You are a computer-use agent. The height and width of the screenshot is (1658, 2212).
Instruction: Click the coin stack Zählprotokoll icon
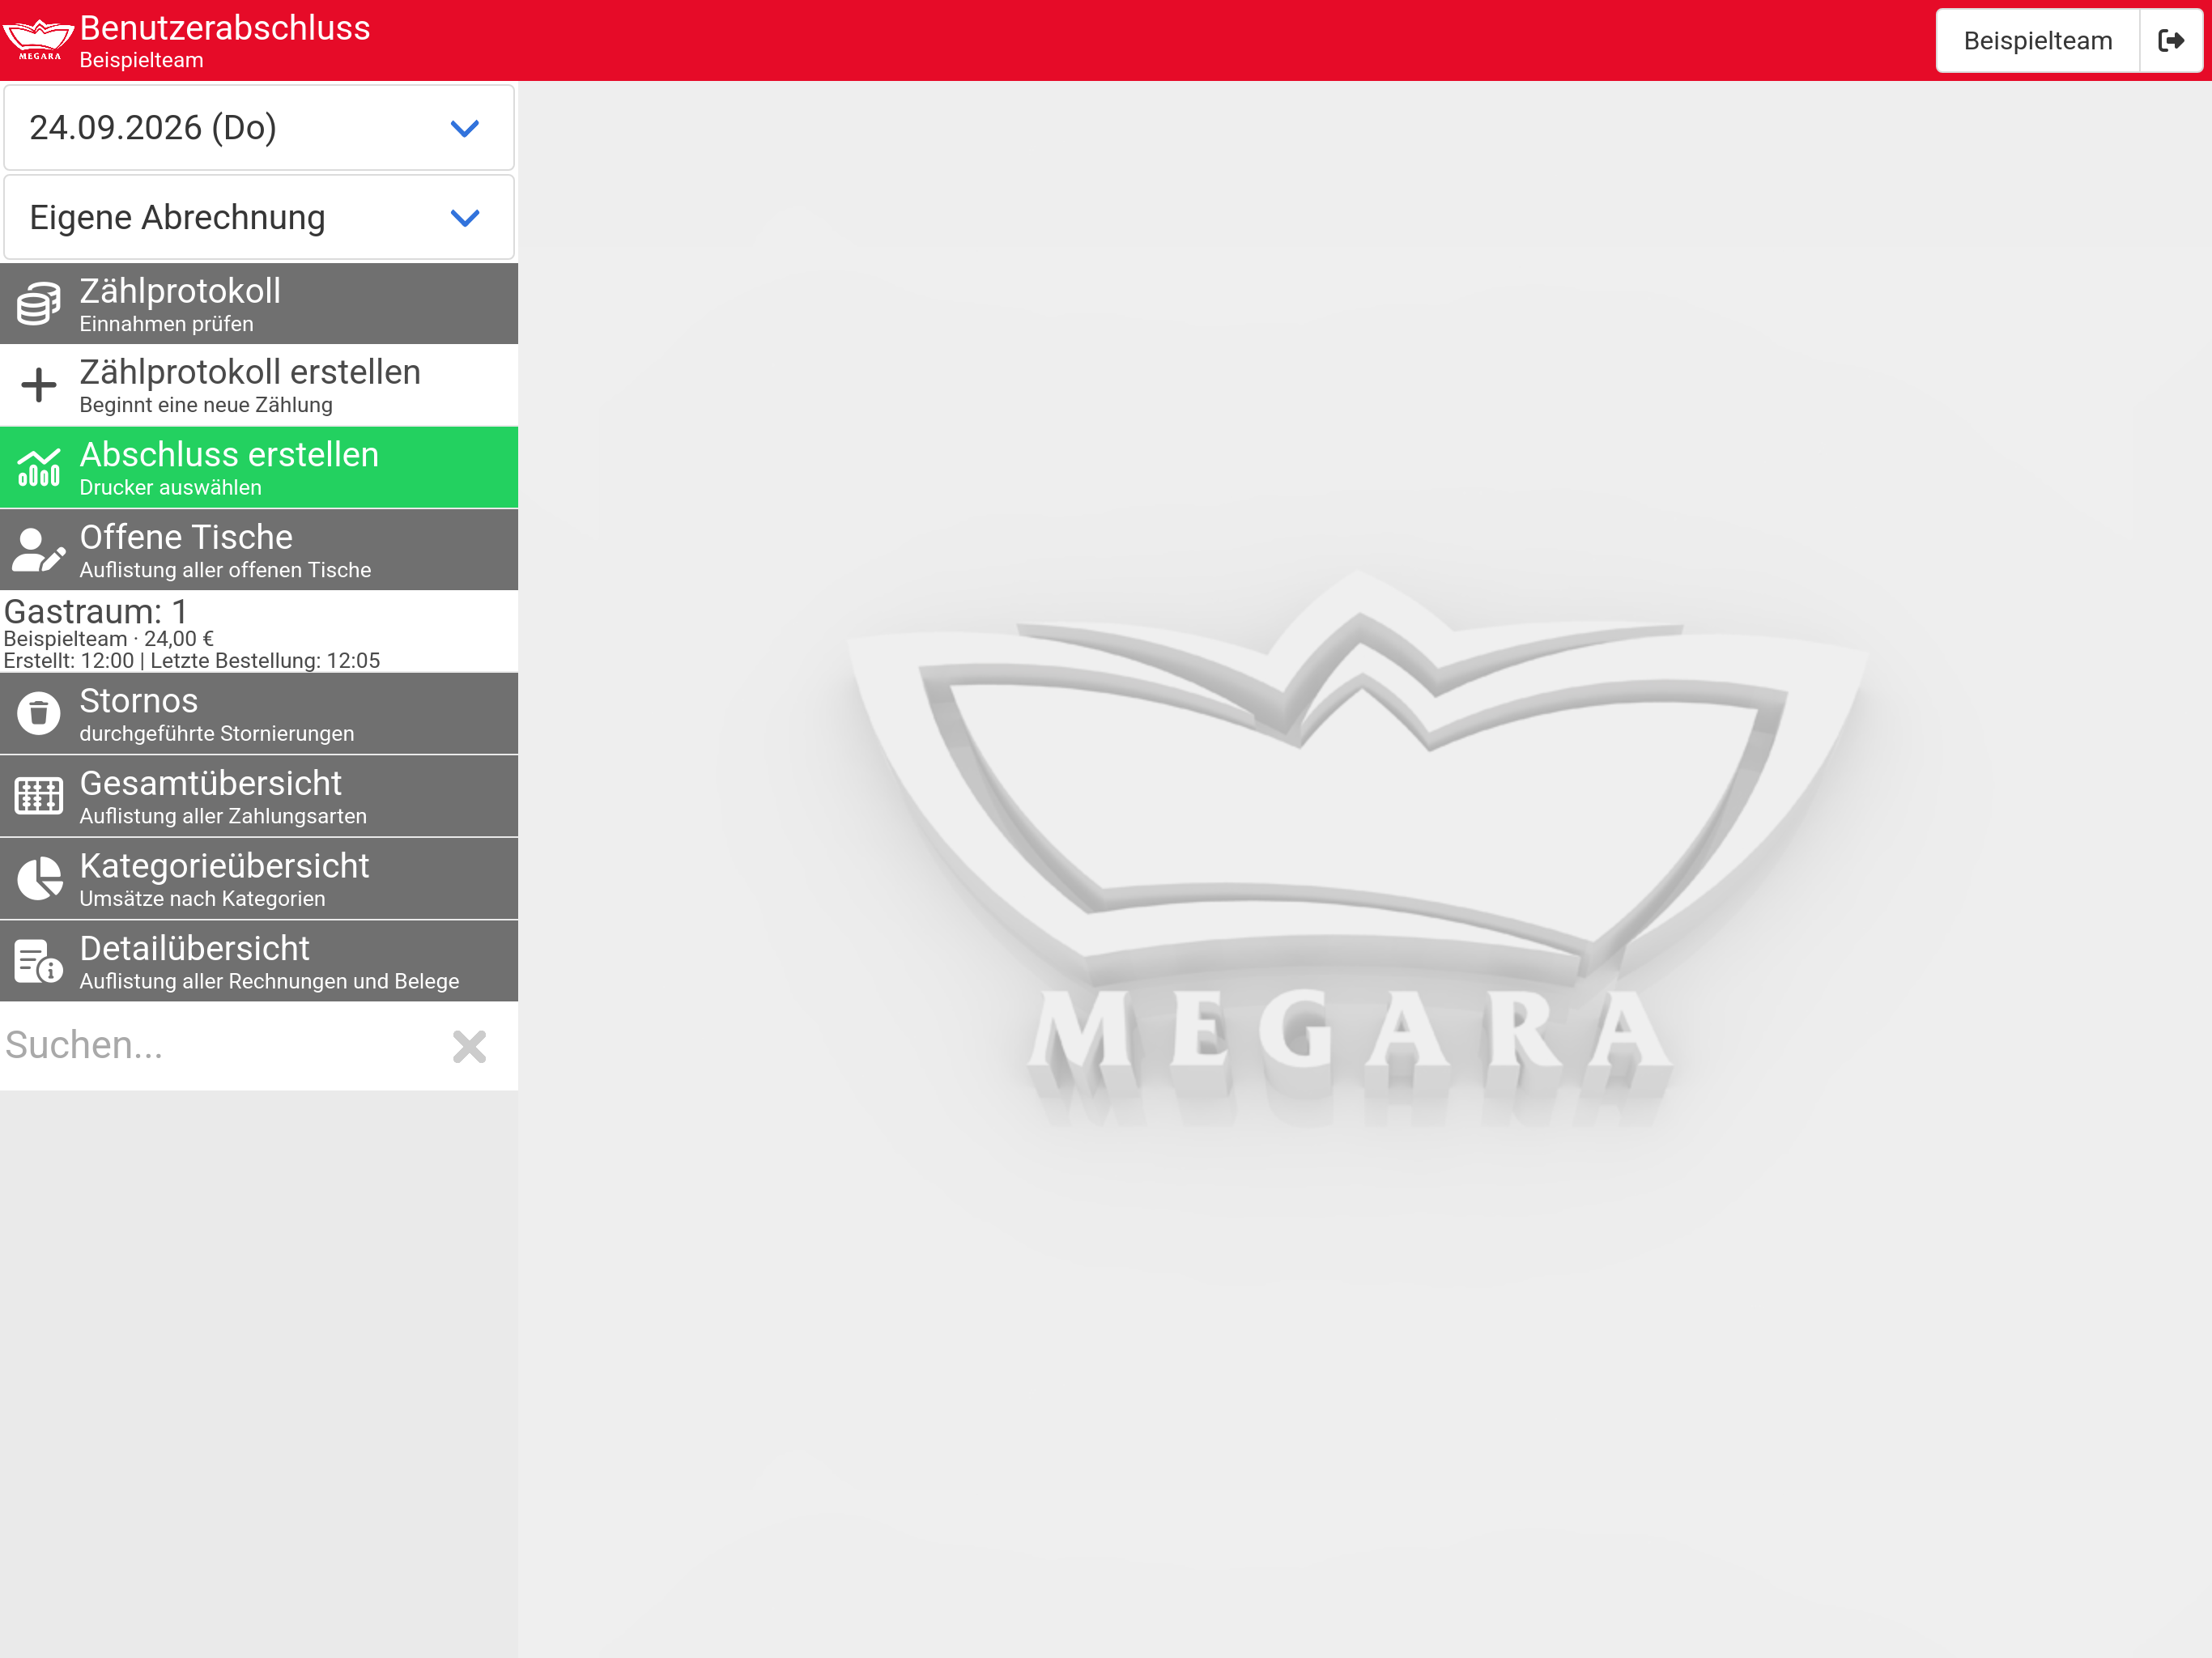[x=39, y=304]
